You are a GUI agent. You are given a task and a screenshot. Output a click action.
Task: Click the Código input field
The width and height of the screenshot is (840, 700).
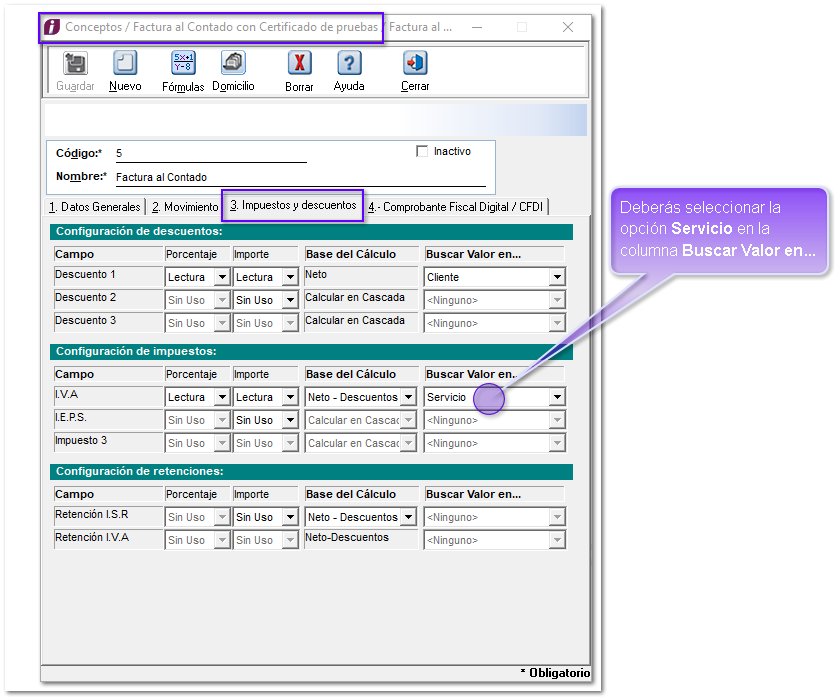click(x=210, y=153)
